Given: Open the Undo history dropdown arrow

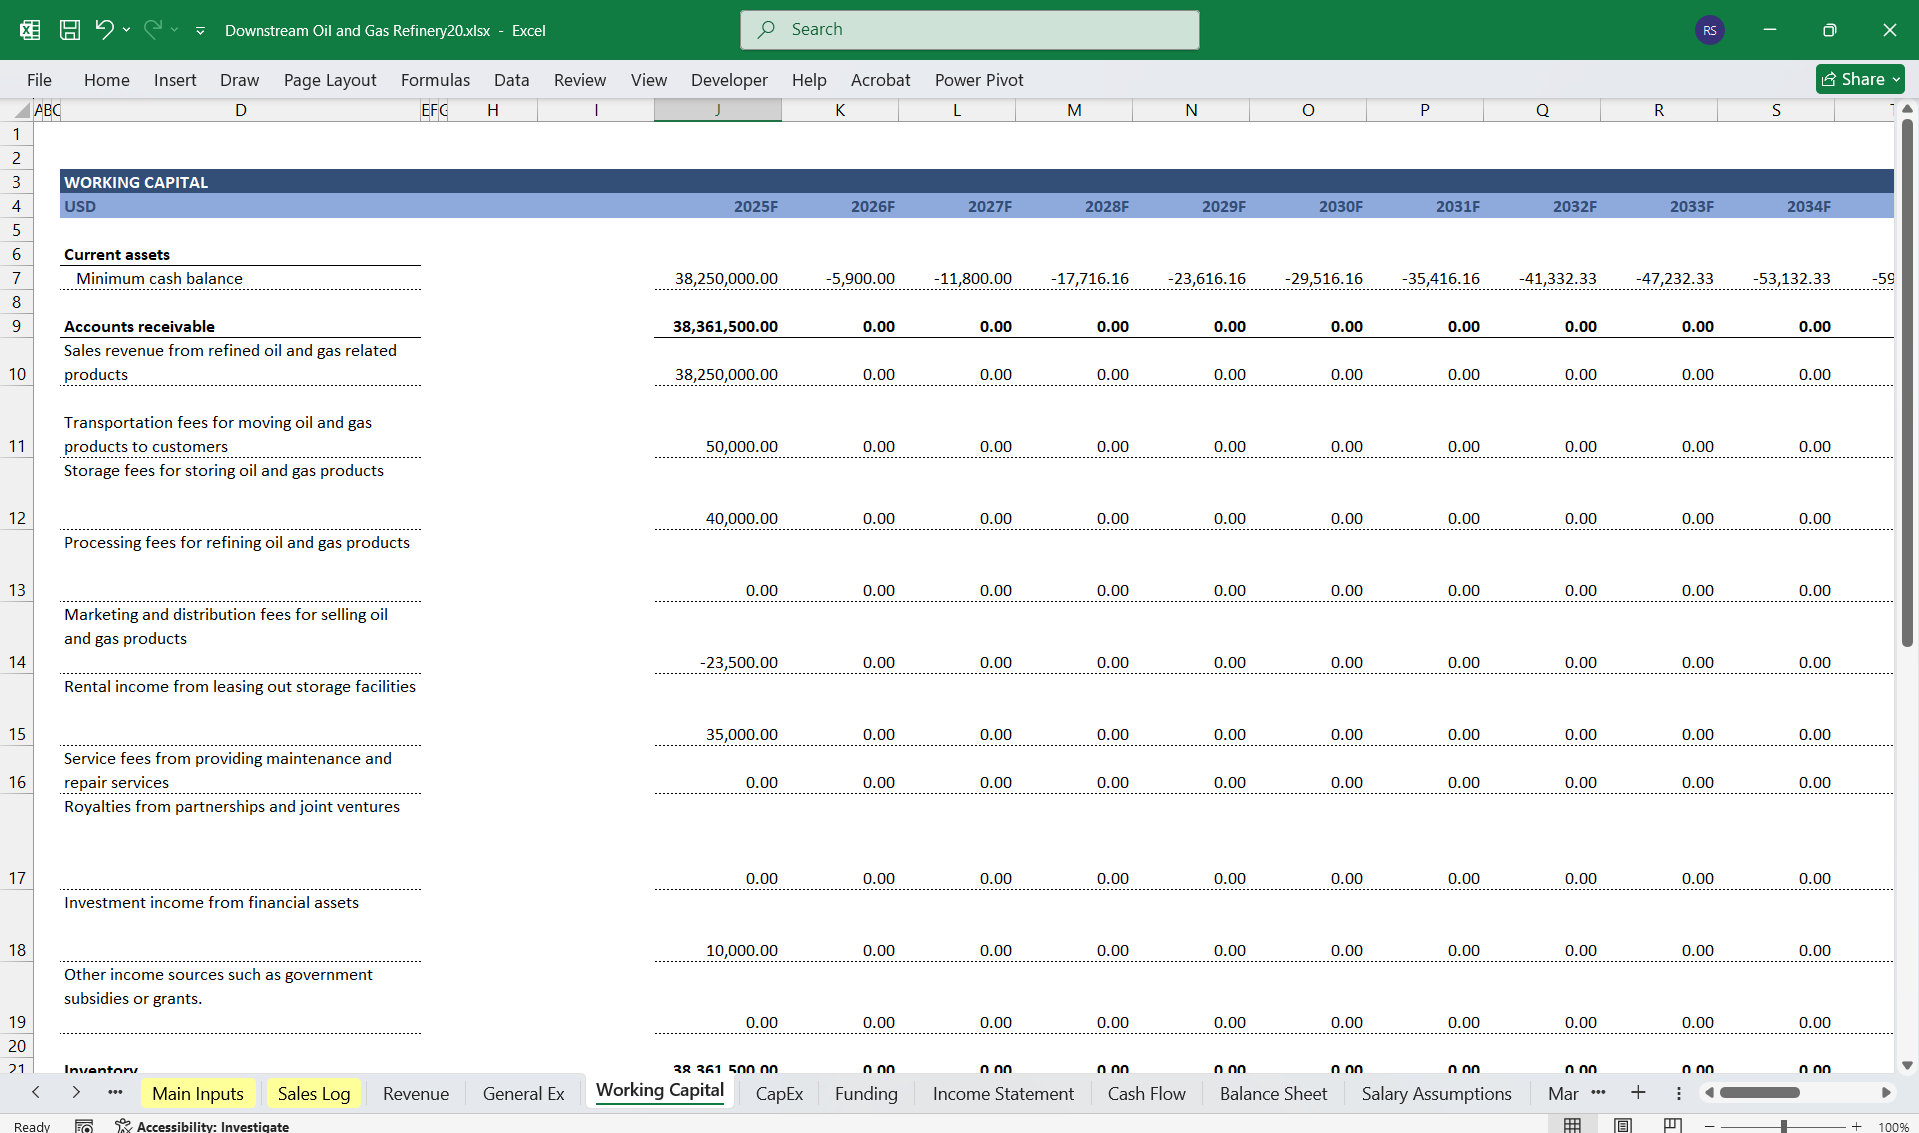Looking at the screenshot, I should [127, 30].
